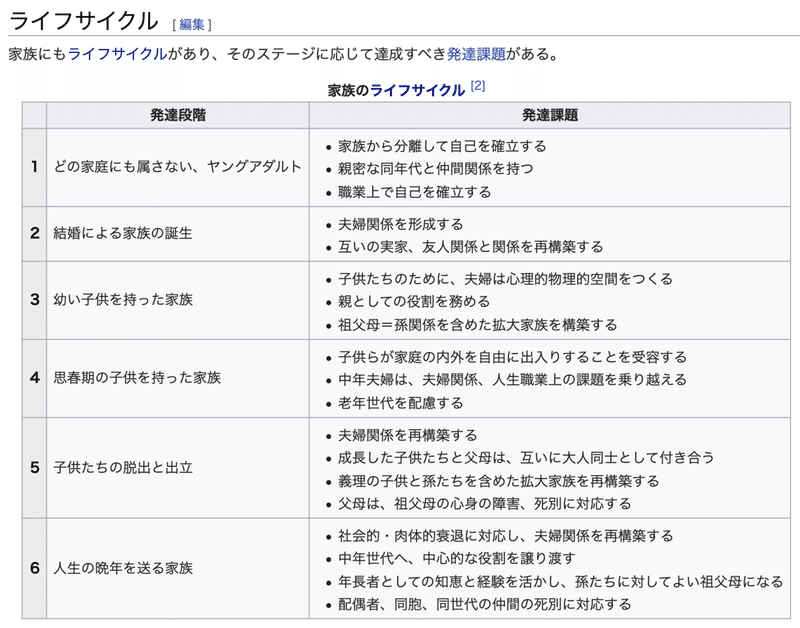Open the 発達課題 link in intro sentence
The width and height of the screenshot is (800, 628).
476,54
